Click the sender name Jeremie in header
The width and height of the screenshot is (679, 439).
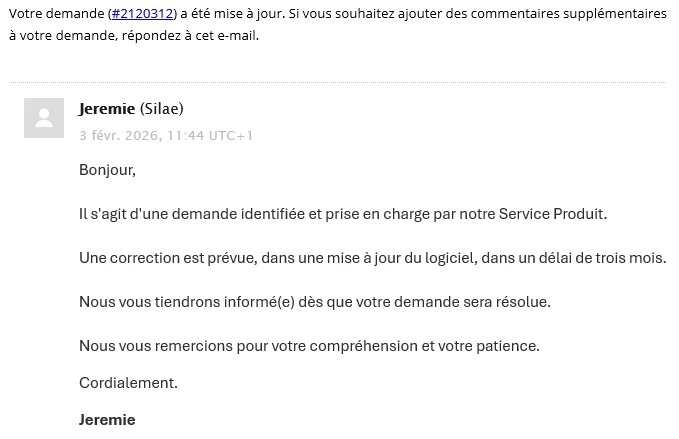pyautogui.click(x=107, y=108)
